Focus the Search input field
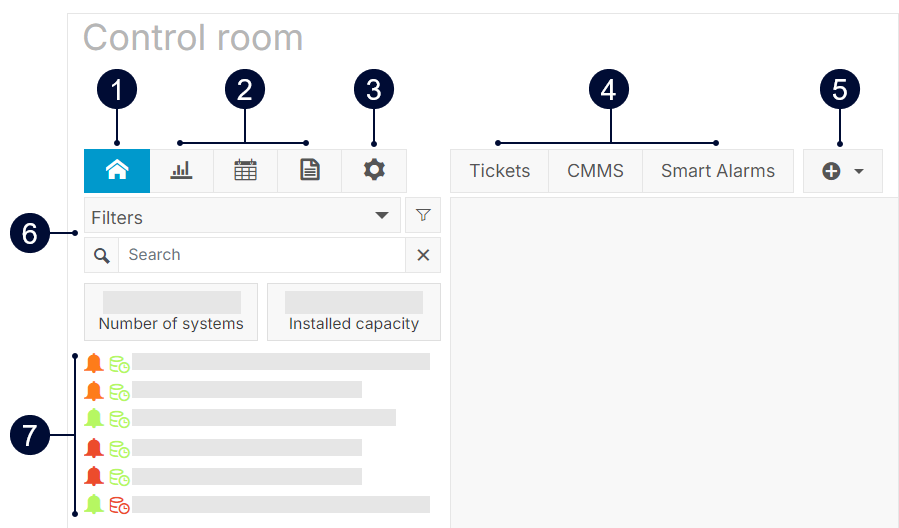The height and width of the screenshot is (528, 899). [x=261, y=255]
